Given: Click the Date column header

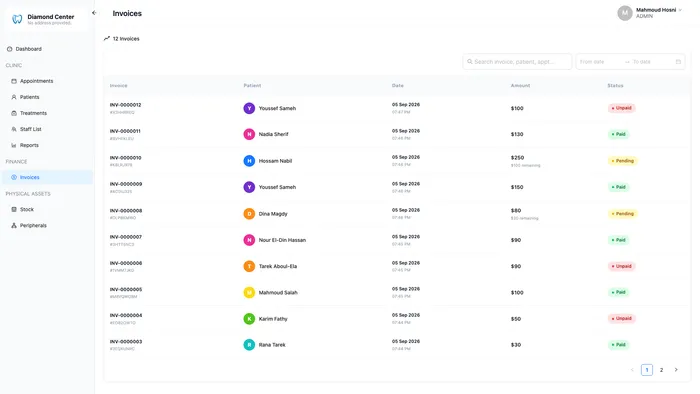Looking at the screenshot, I should tap(398, 86).
